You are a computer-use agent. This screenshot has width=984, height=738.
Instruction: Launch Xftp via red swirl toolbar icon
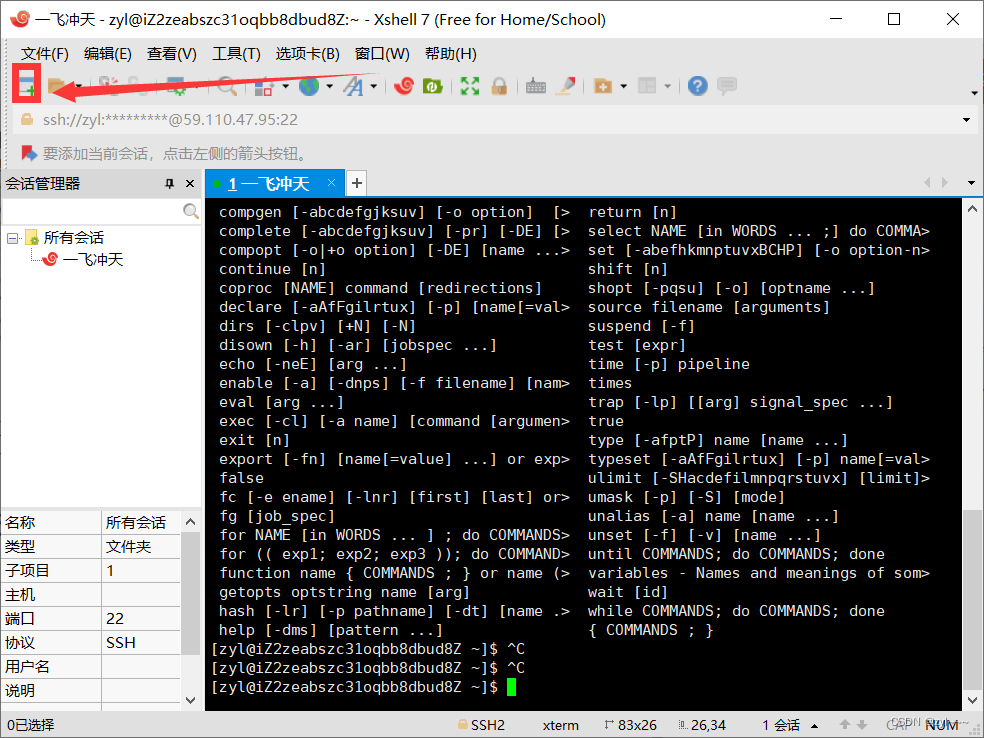(404, 86)
